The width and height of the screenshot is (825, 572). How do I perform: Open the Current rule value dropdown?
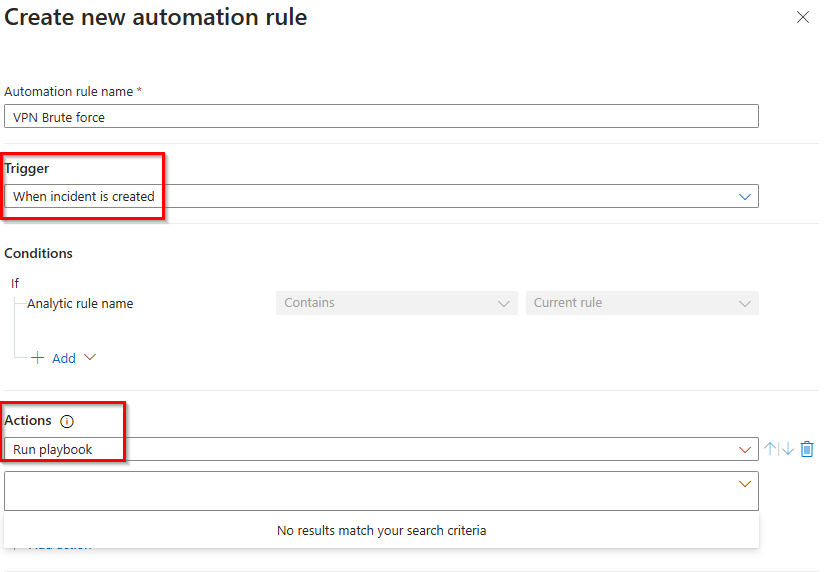tap(641, 303)
